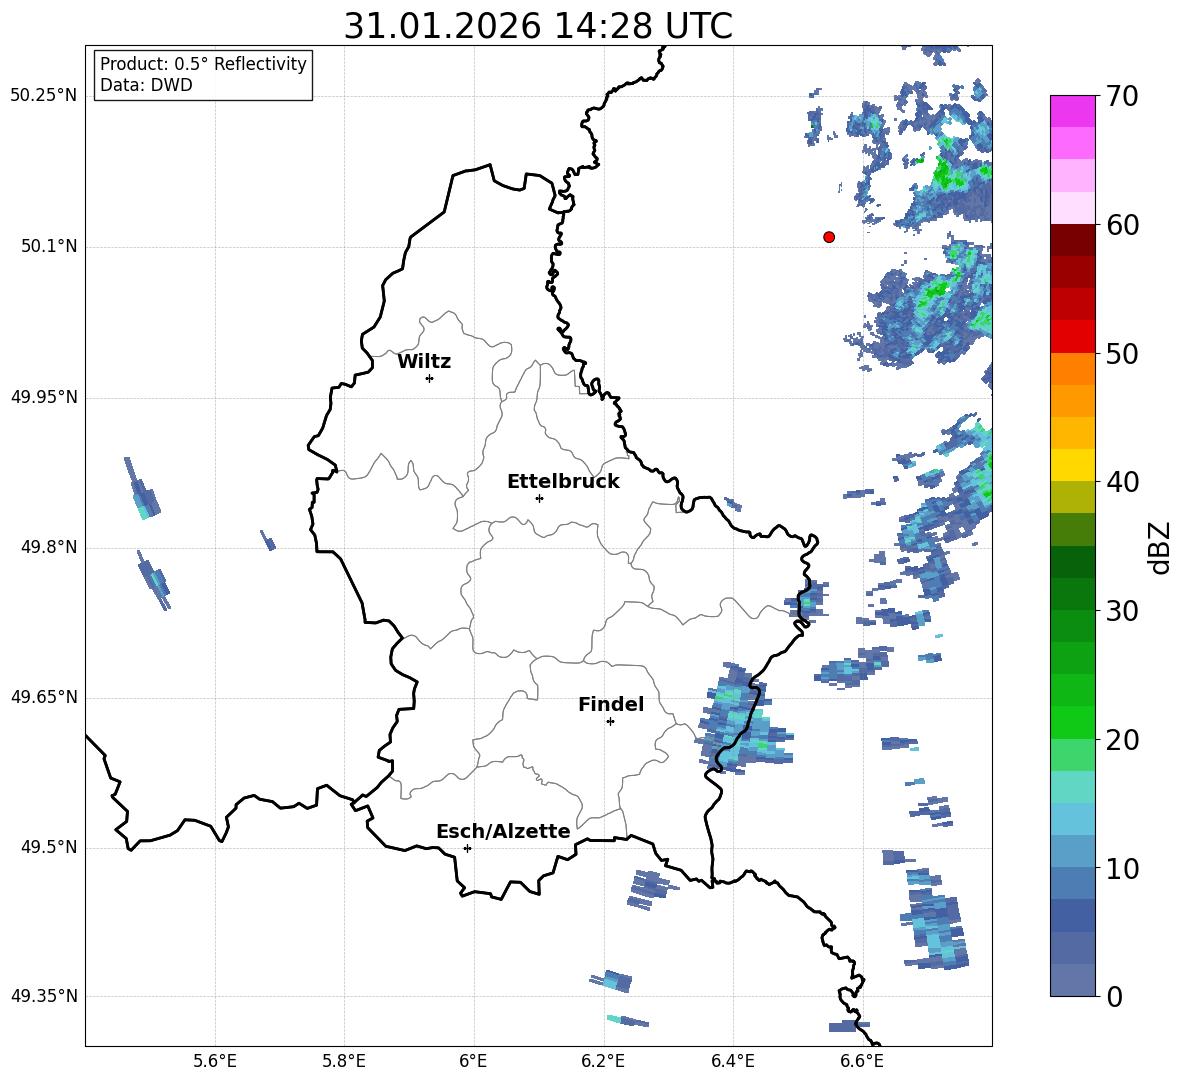Viewport: 1184px width, 1081px height.
Task: Click the Ettelbruck label
Action: [x=563, y=482]
